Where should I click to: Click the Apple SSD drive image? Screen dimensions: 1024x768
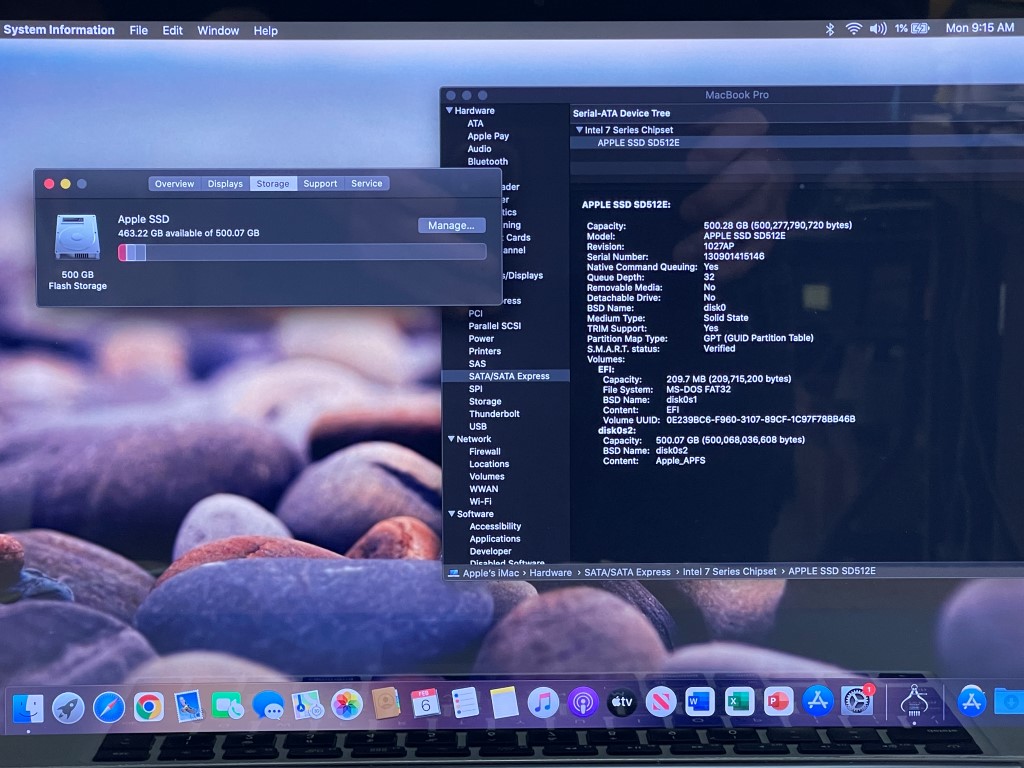tap(77, 237)
